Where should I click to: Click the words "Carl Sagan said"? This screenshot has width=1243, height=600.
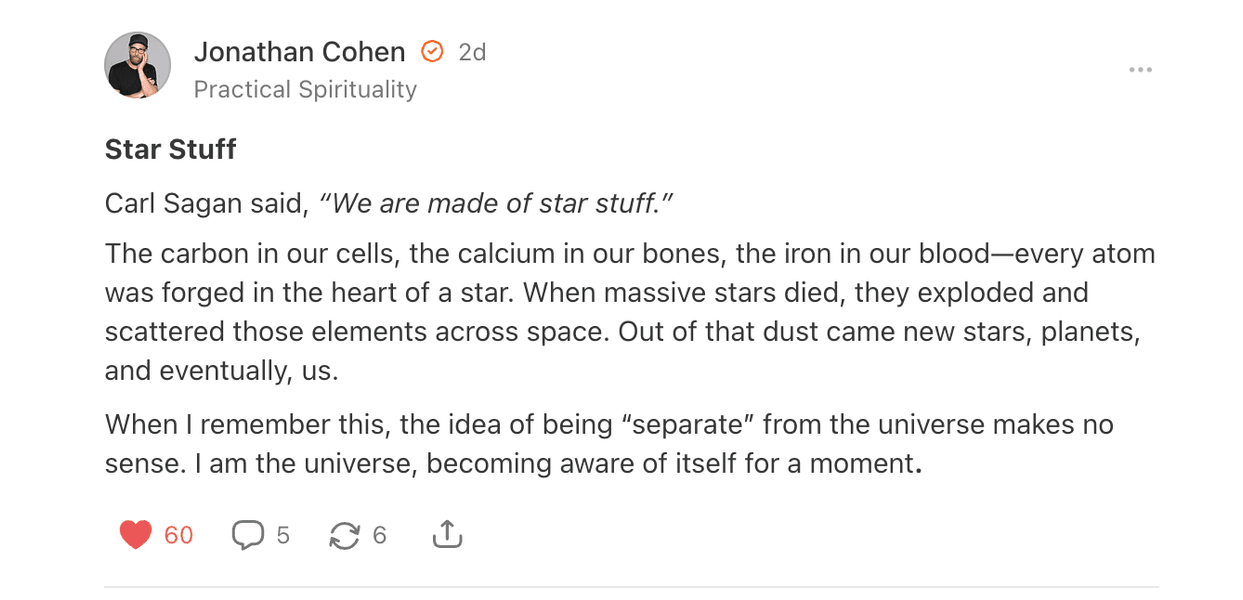coord(204,204)
